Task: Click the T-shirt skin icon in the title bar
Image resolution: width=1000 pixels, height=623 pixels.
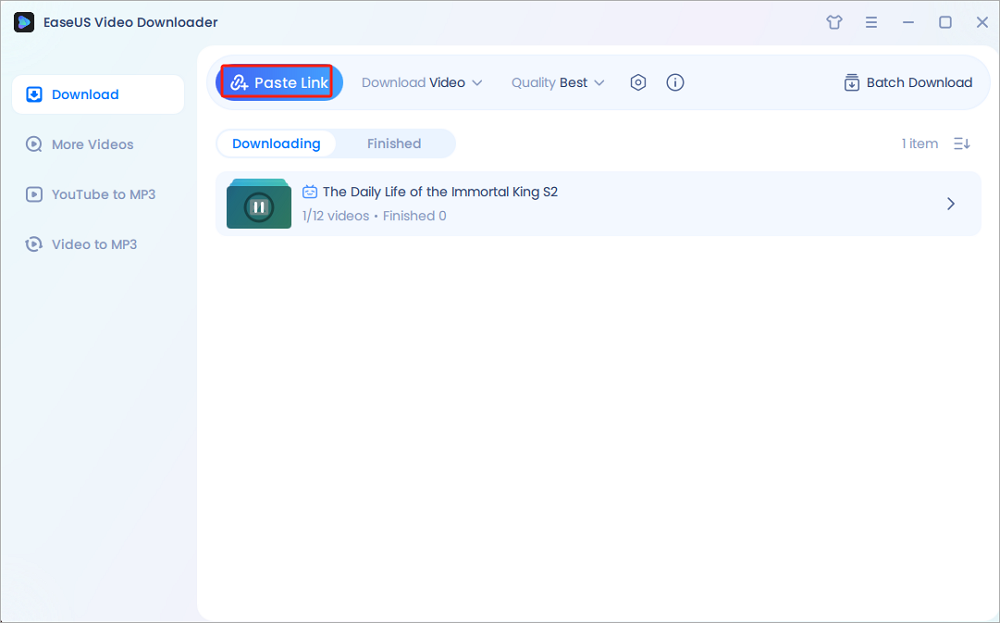Action: (x=834, y=22)
